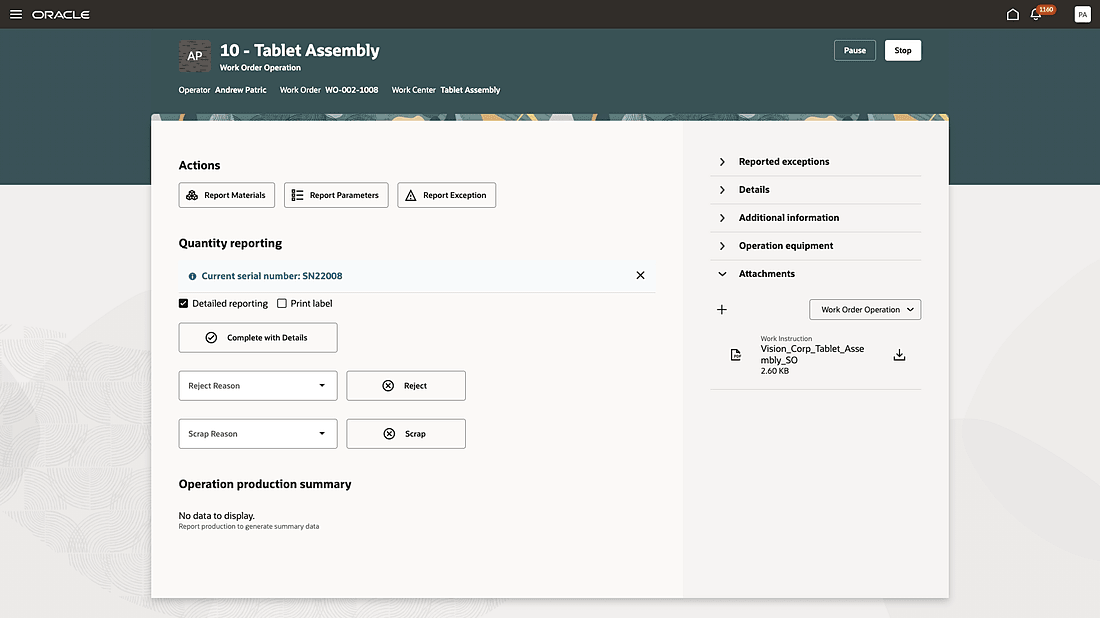Viewport: 1100px width, 618px height.
Task: Open the Reject Reason dropdown
Action: pyautogui.click(x=258, y=386)
